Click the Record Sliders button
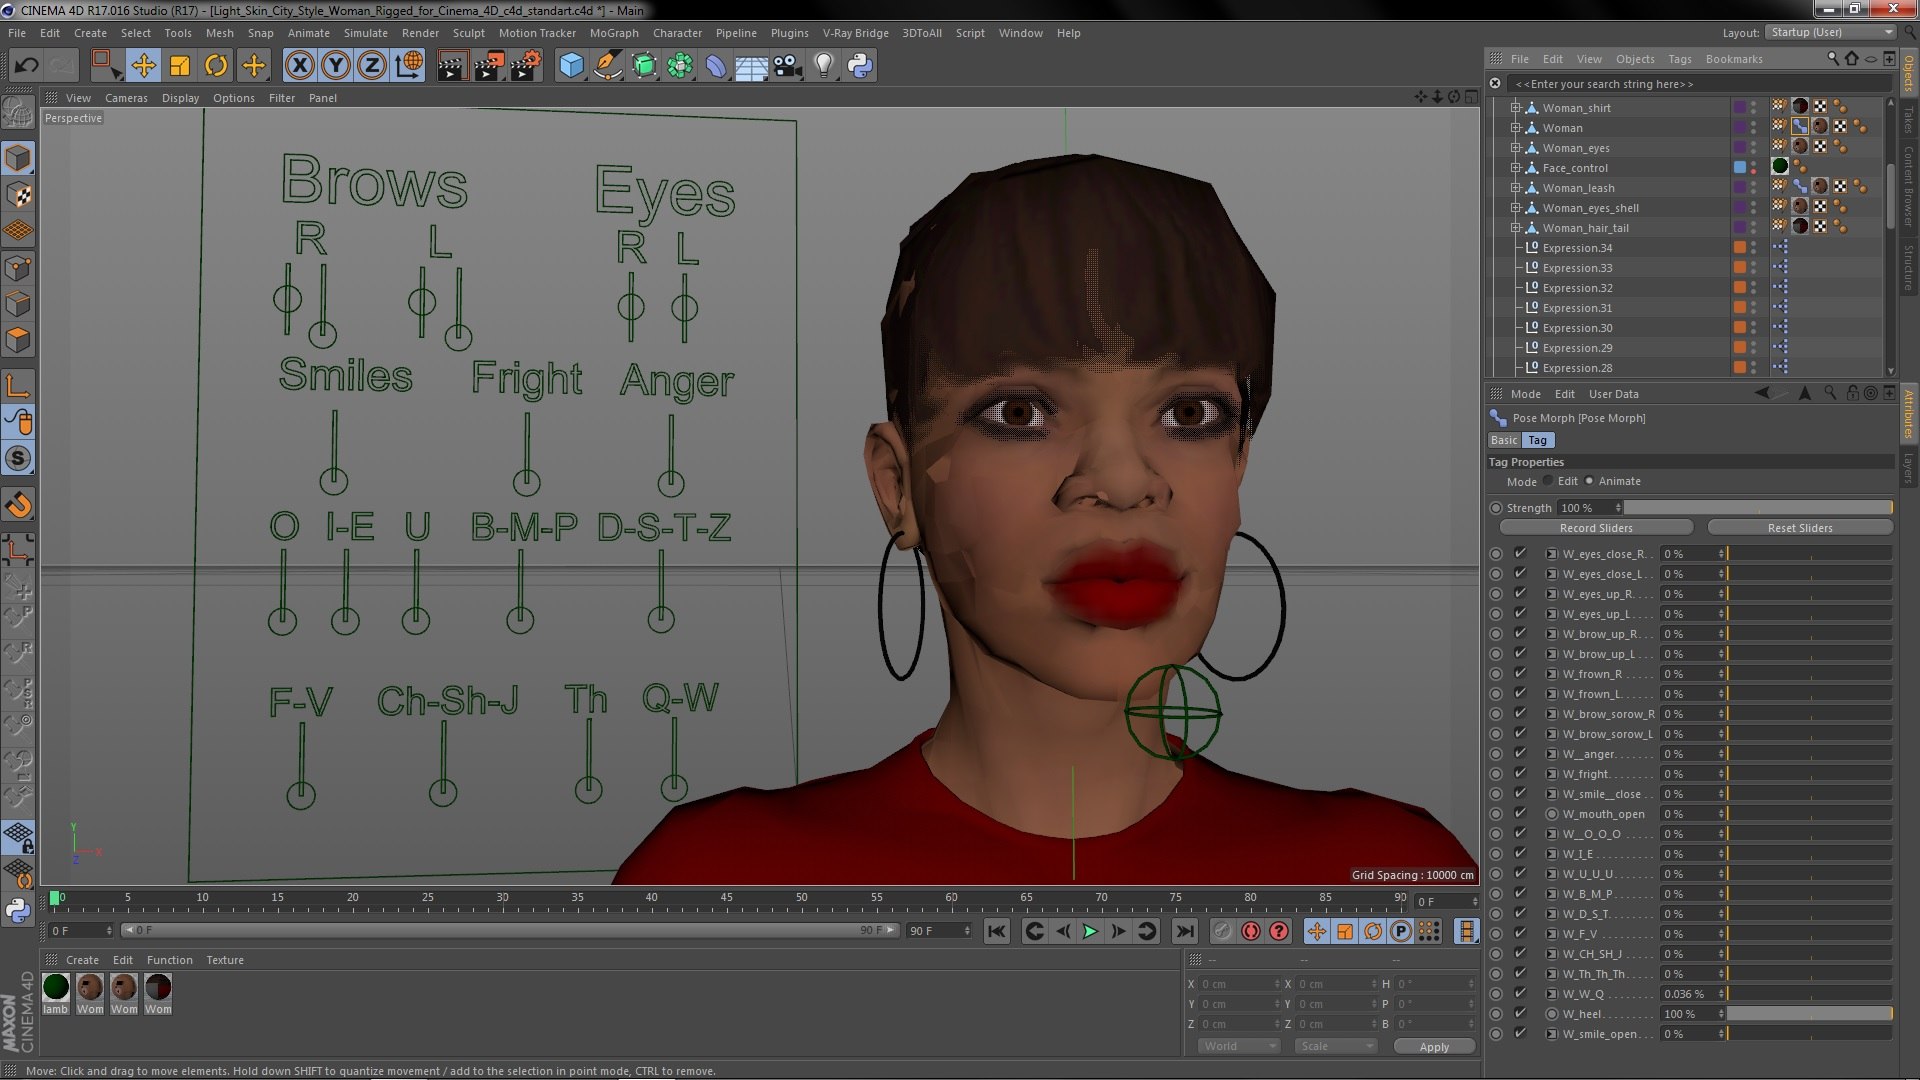Viewport: 1920px width, 1080px height. click(1596, 528)
